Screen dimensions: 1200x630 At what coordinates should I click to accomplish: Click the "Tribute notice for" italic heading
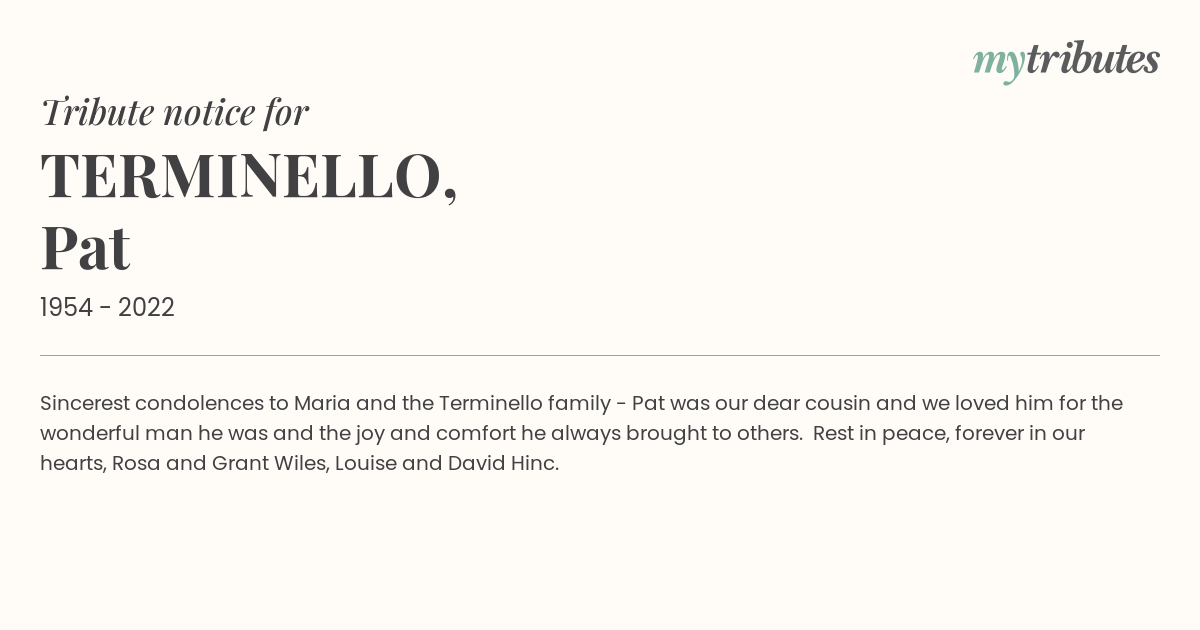tap(174, 112)
